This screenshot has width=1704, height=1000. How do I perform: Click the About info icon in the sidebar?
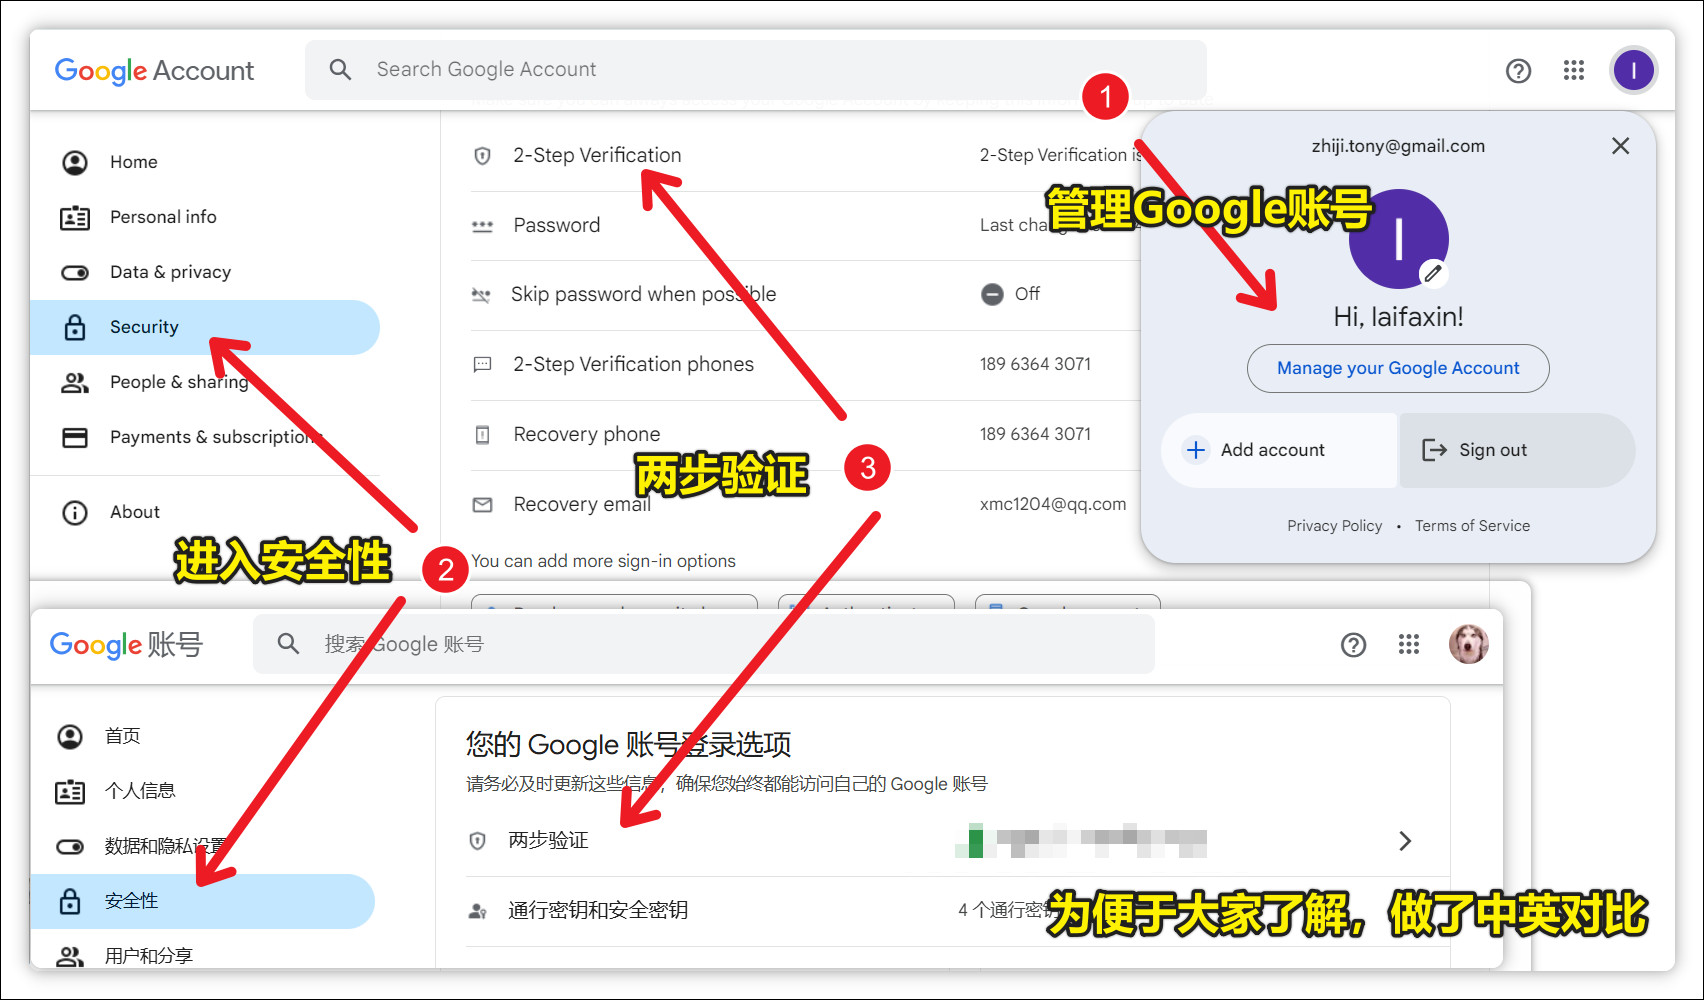(75, 511)
